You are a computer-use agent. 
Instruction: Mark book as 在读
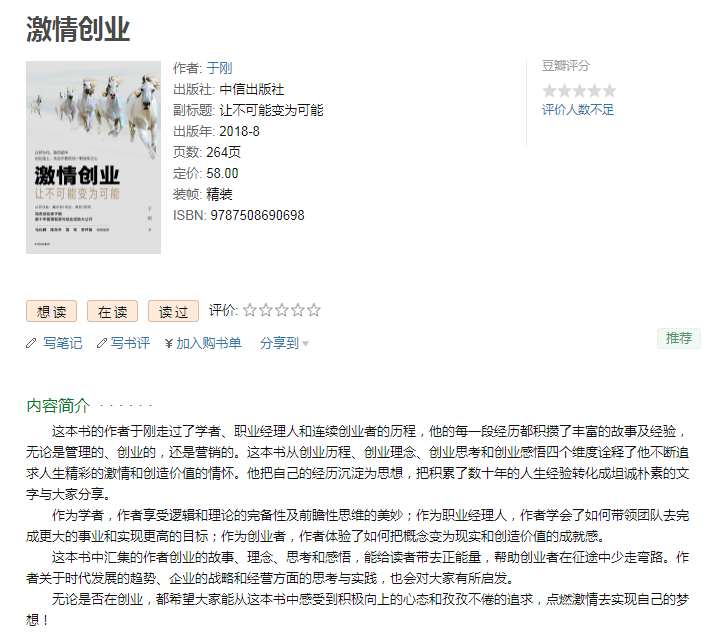[112, 311]
